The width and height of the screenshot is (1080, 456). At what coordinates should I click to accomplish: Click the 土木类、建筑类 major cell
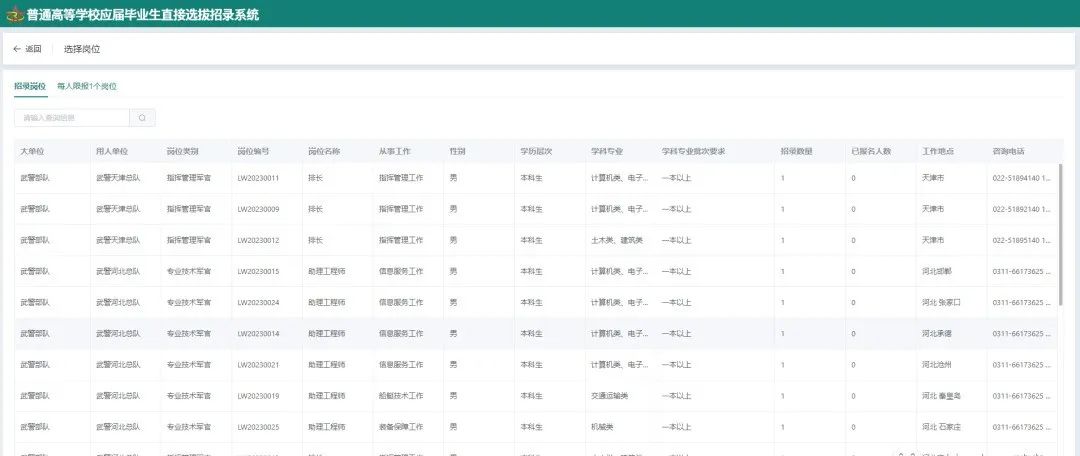[614, 240]
